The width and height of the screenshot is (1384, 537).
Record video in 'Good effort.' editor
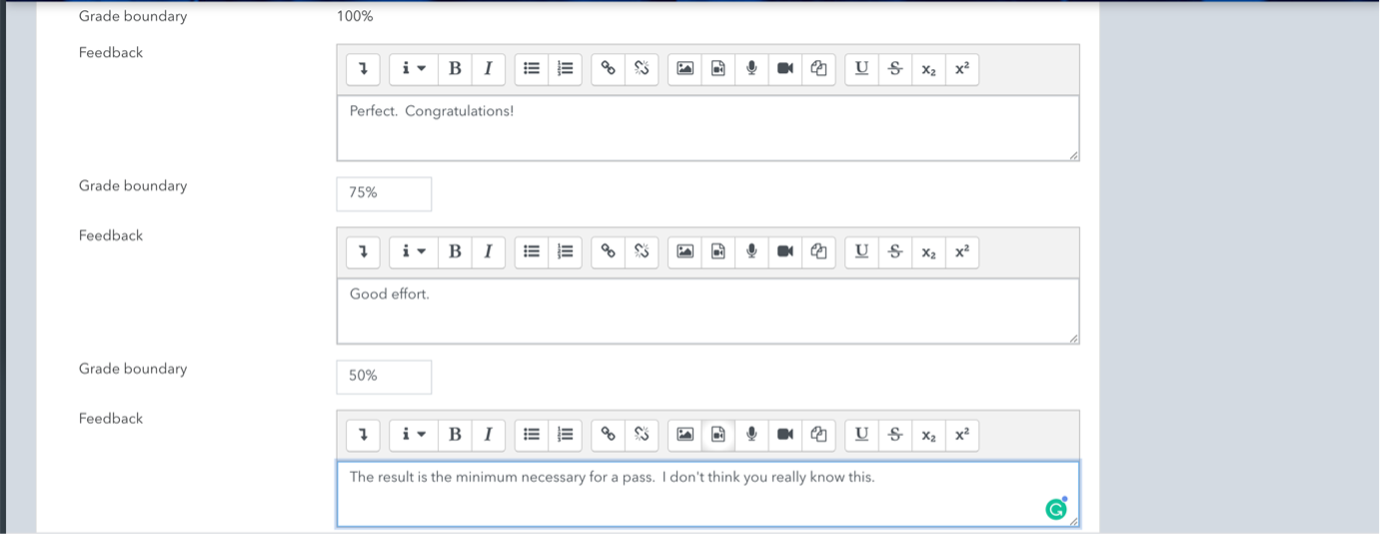point(785,252)
